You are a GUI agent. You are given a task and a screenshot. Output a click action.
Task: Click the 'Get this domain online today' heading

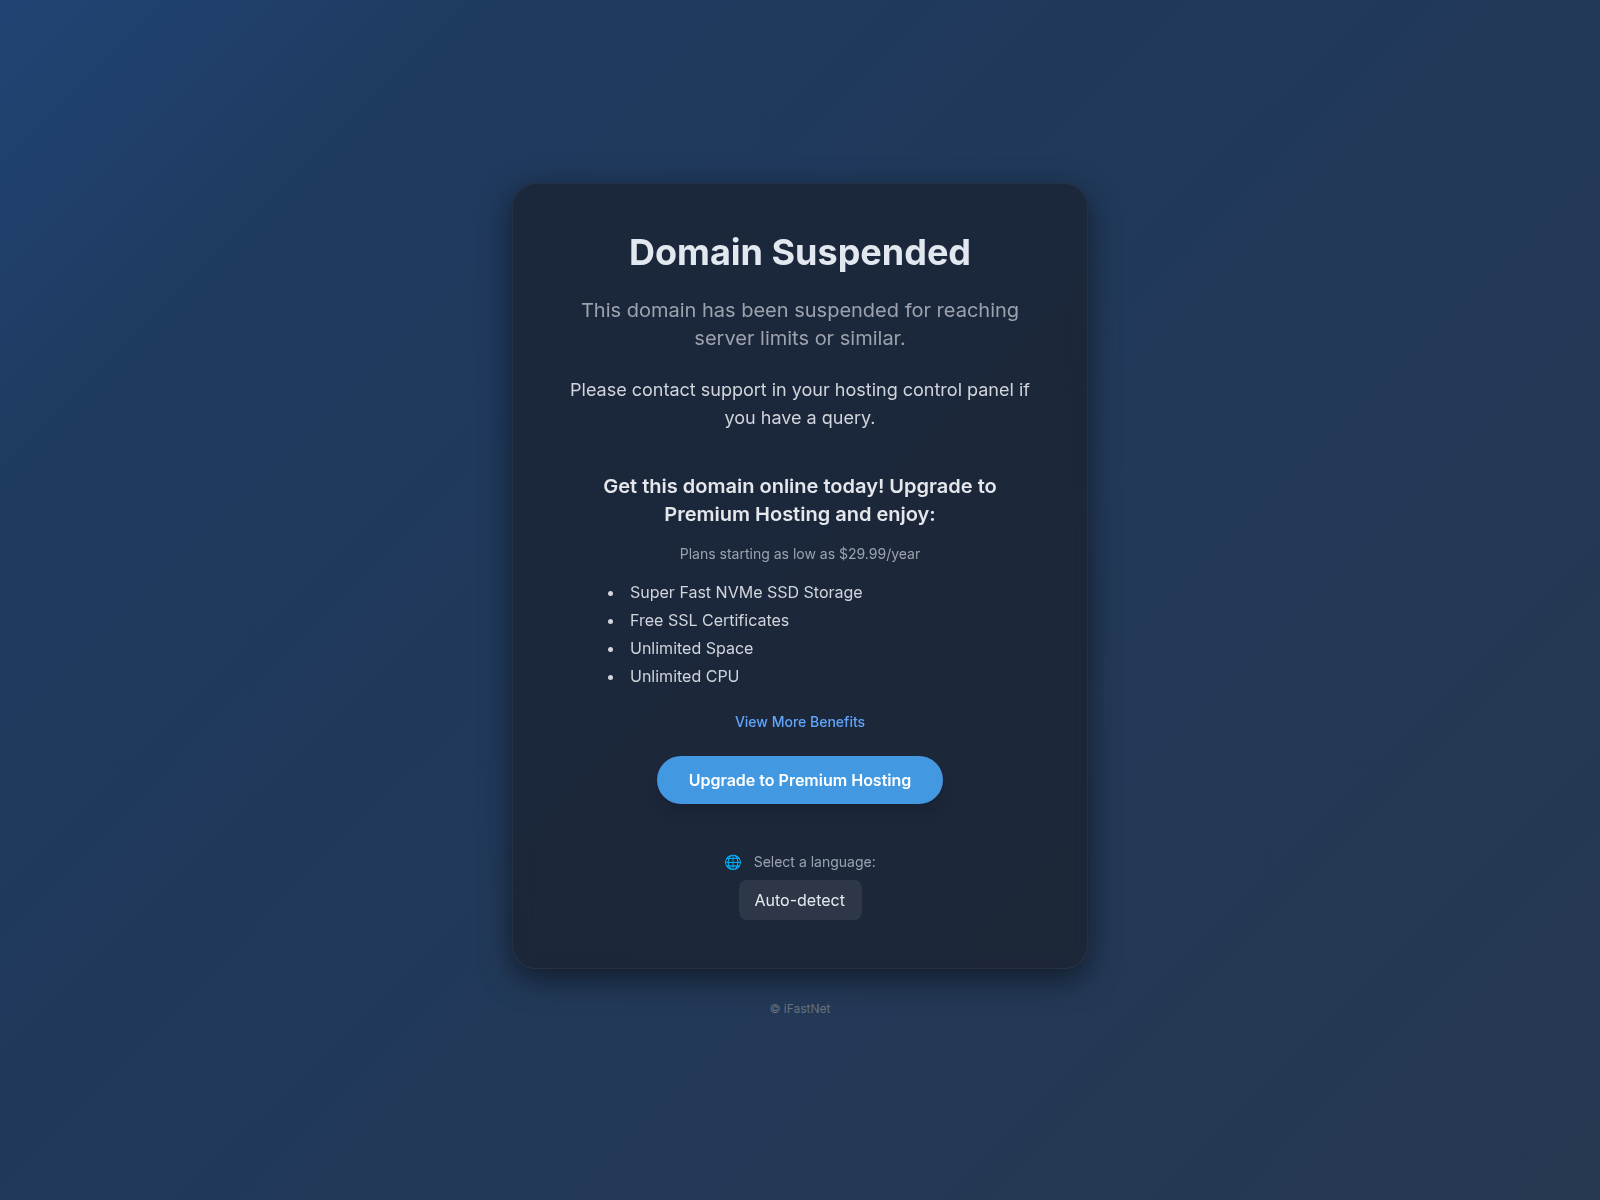(x=800, y=500)
